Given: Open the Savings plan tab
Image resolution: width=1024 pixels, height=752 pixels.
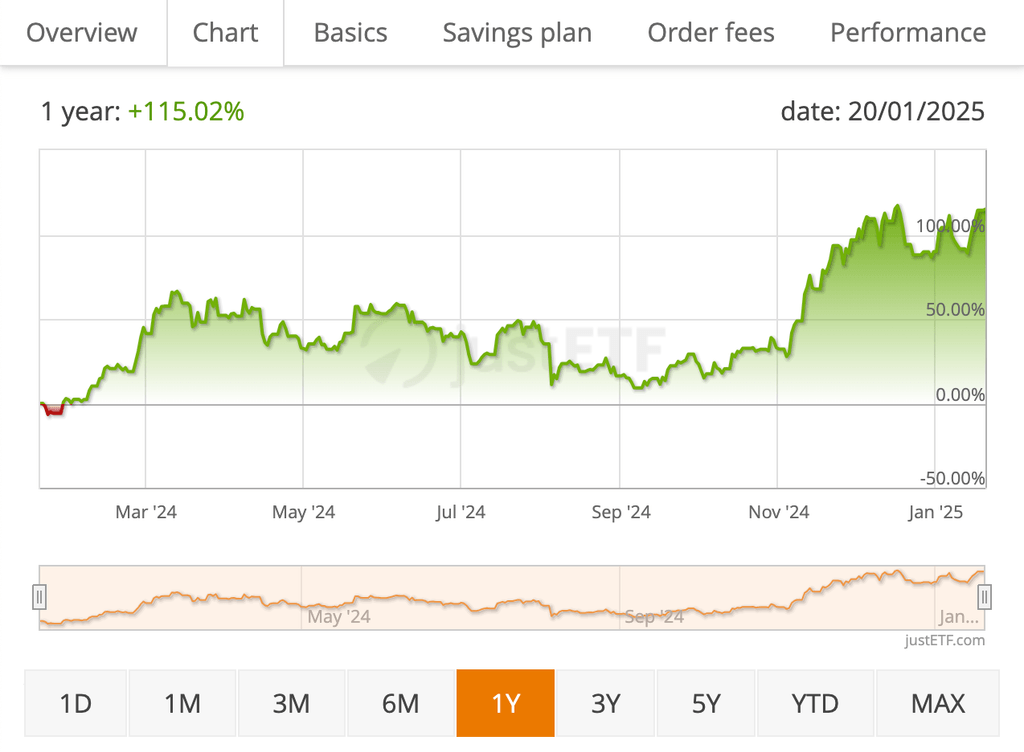Looking at the screenshot, I should click(517, 33).
